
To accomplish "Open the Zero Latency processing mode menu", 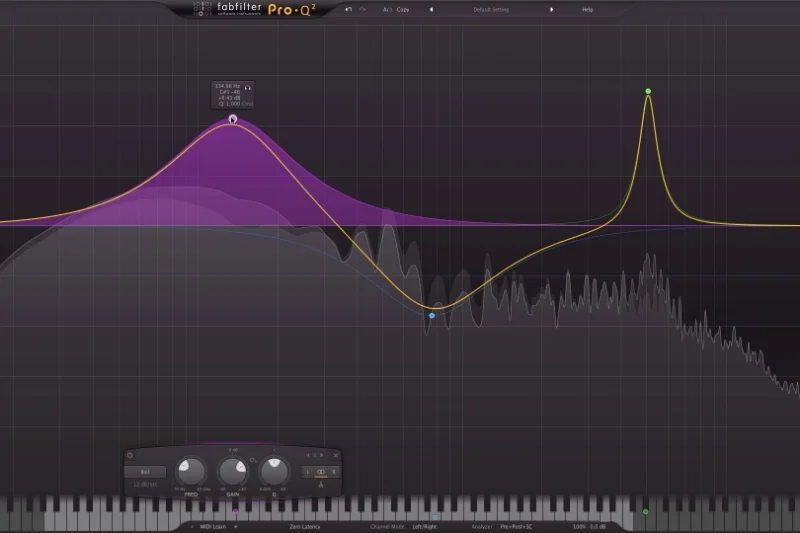I will coord(305,526).
